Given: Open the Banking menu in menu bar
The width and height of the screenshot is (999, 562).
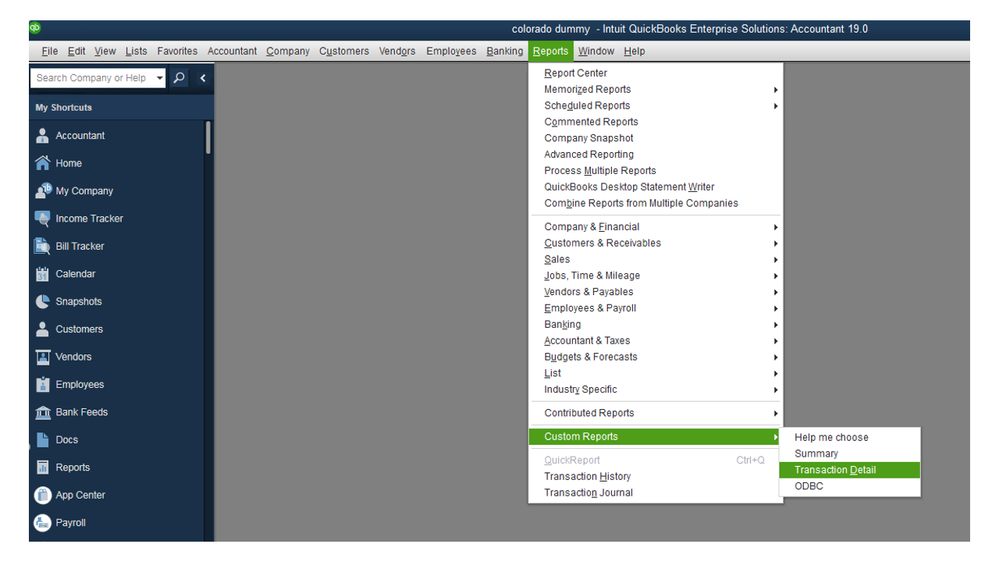Looking at the screenshot, I should click(x=505, y=51).
